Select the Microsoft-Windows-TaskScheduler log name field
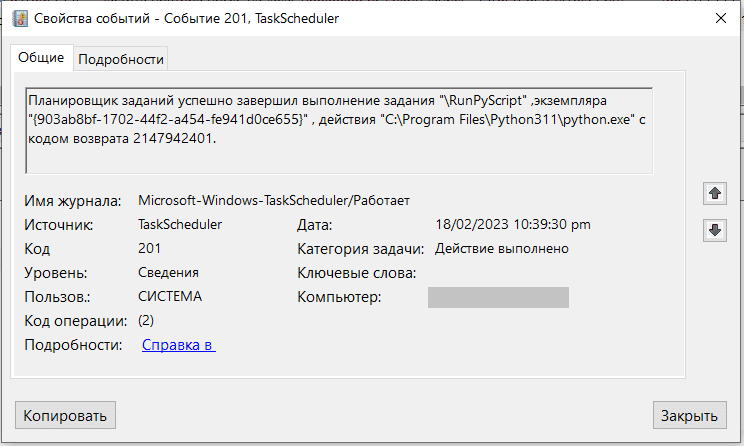This screenshot has height=446, width=744. 274,201
